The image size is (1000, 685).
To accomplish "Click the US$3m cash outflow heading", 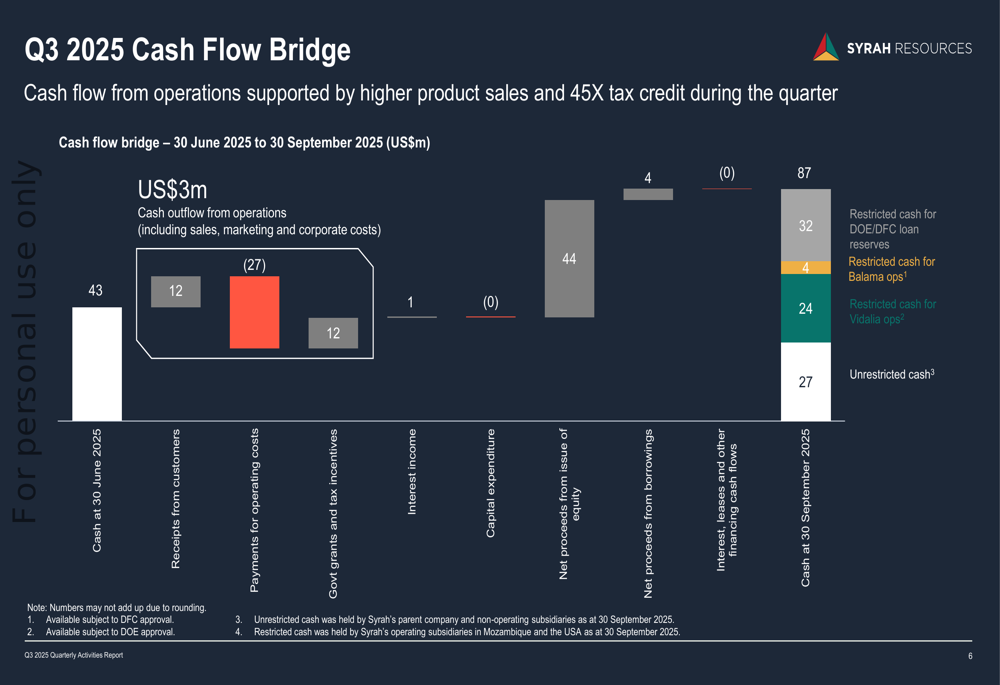I will [172, 189].
